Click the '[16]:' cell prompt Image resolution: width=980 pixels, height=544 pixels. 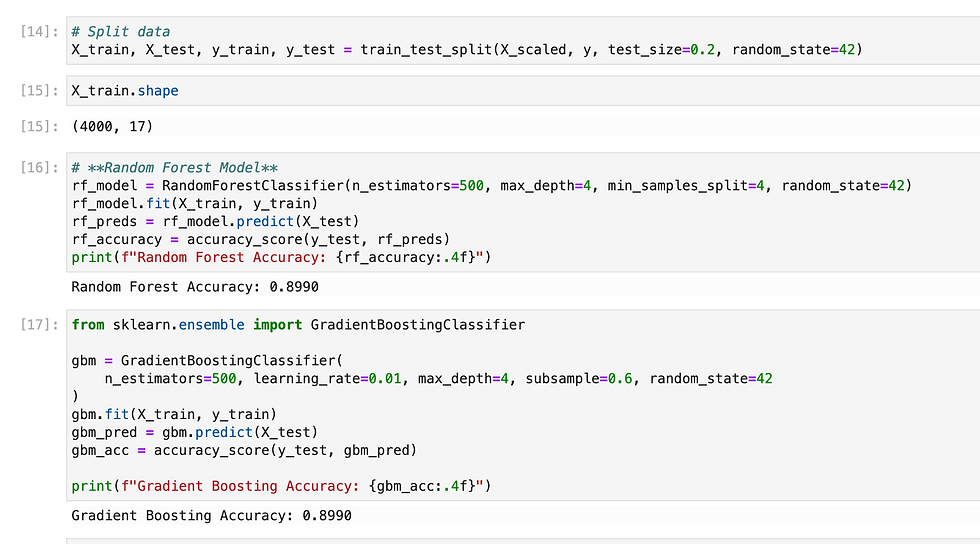click(39, 168)
